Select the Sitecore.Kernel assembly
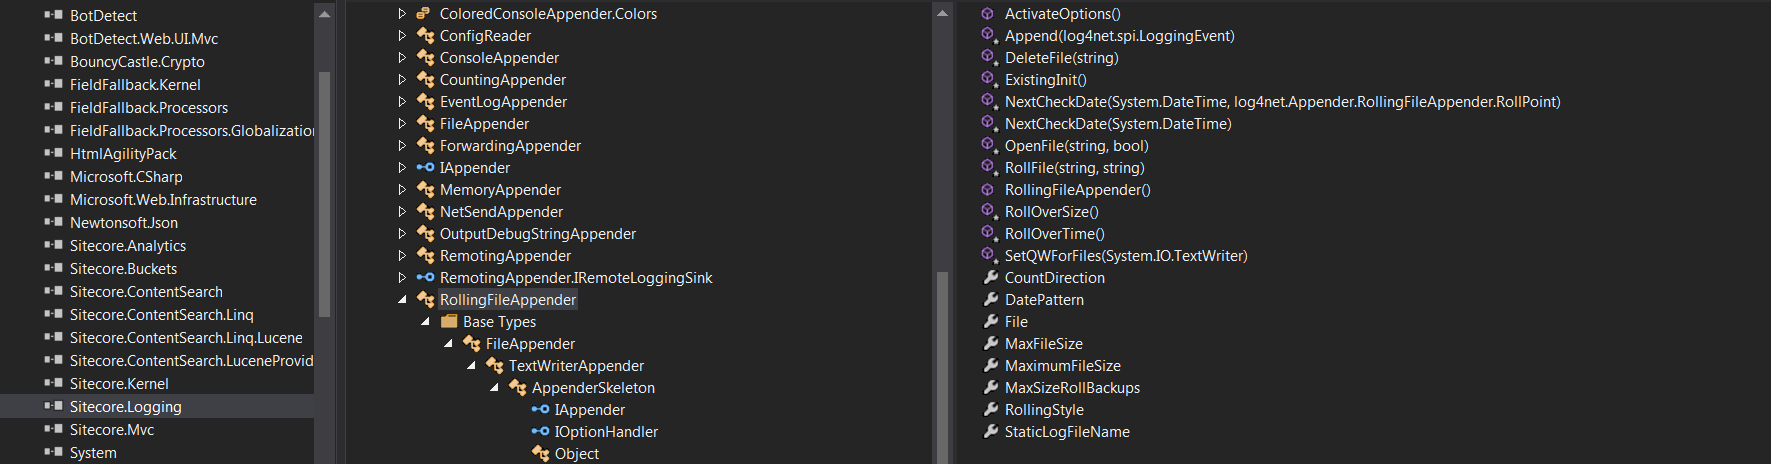 (x=119, y=384)
